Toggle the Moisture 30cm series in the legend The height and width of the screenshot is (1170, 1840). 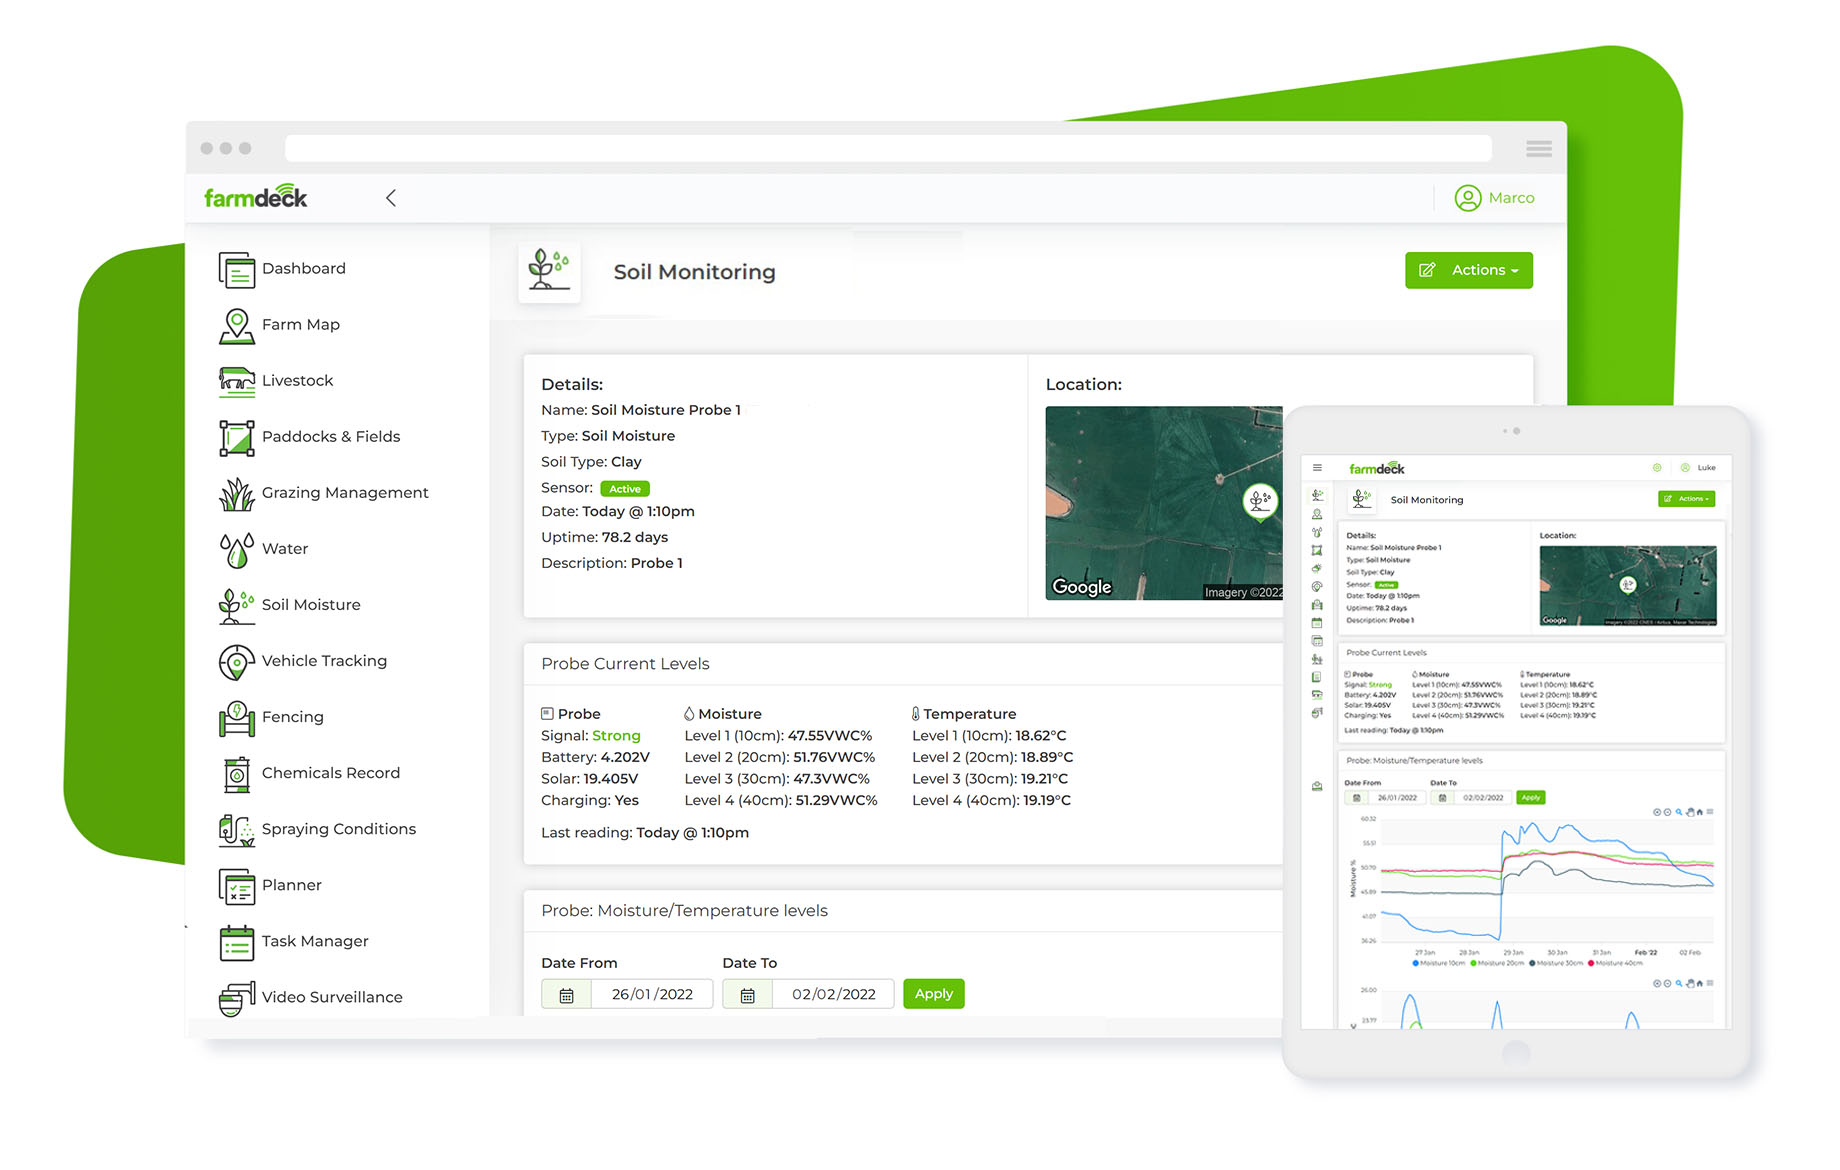coord(1556,963)
